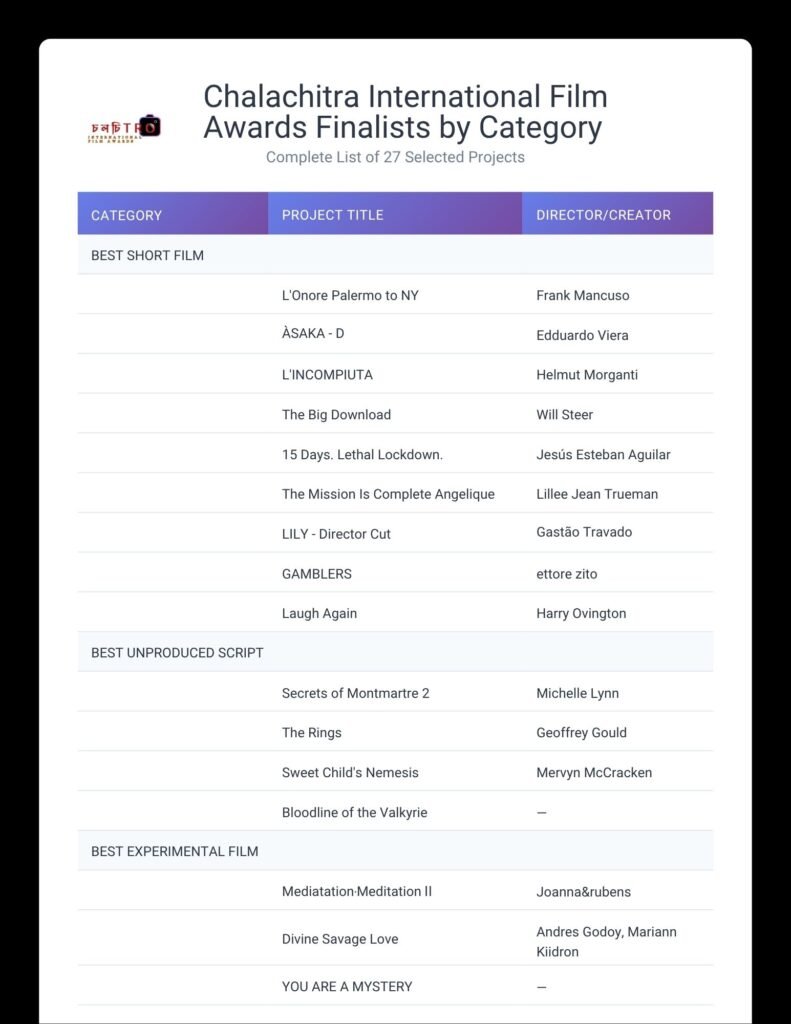Click 15 Days. Lethal Lockdown. entry

(x=362, y=454)
